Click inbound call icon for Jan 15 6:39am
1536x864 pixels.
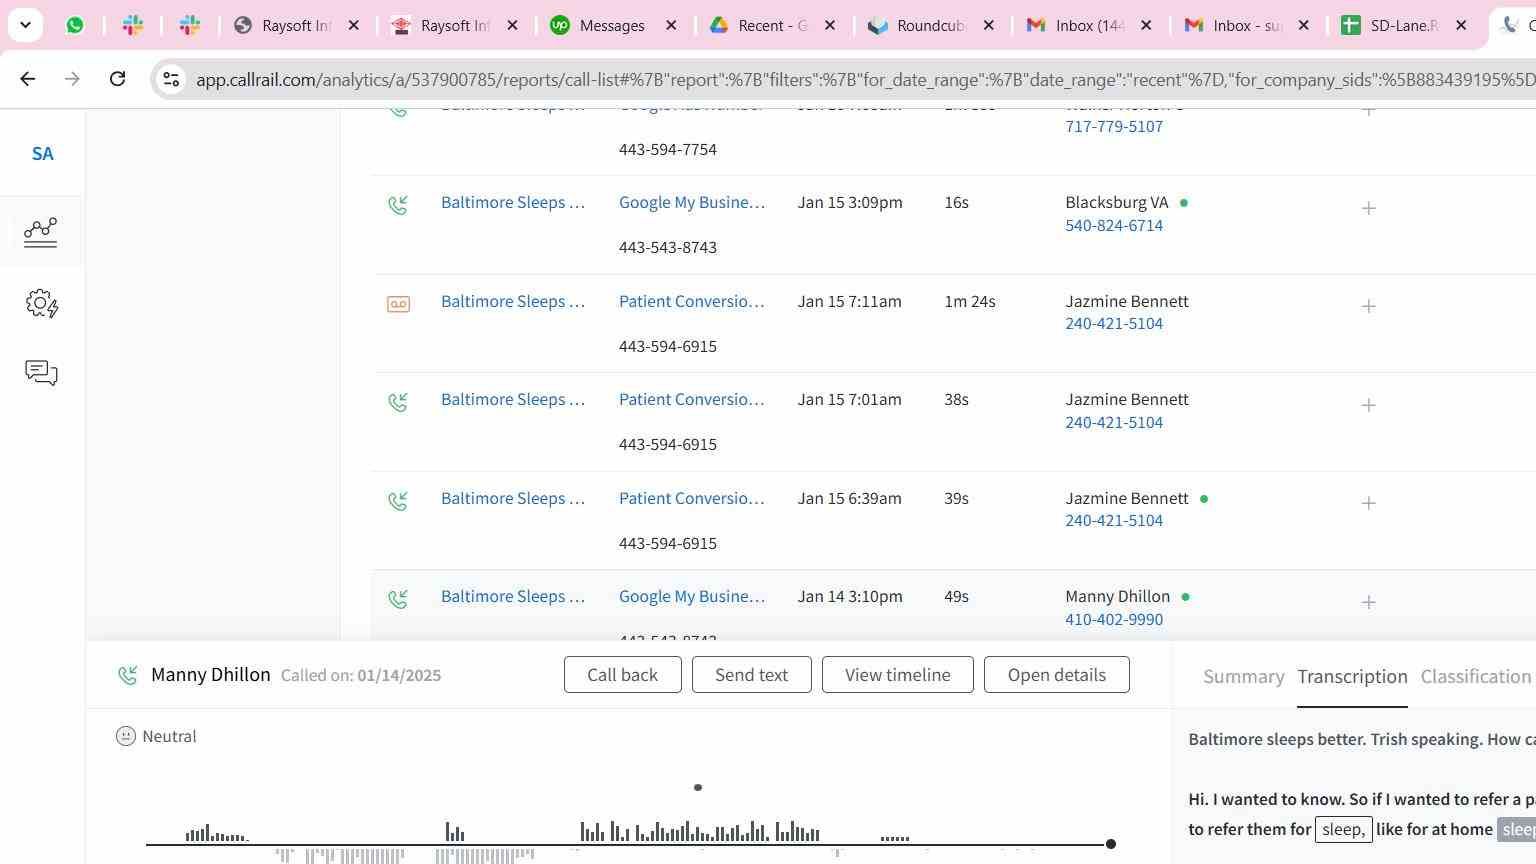click(x=398, y=501)
